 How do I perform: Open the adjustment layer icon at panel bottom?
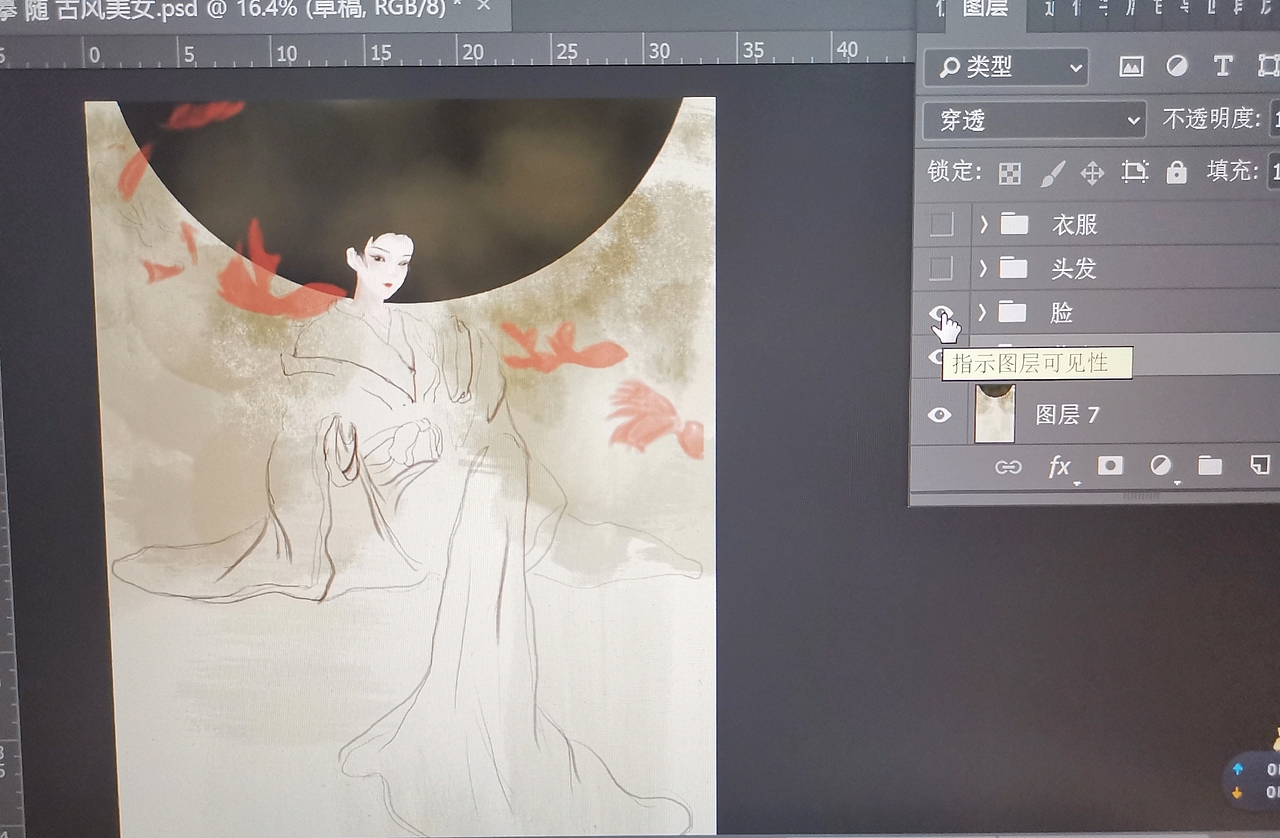click(x=1160, y=466)
